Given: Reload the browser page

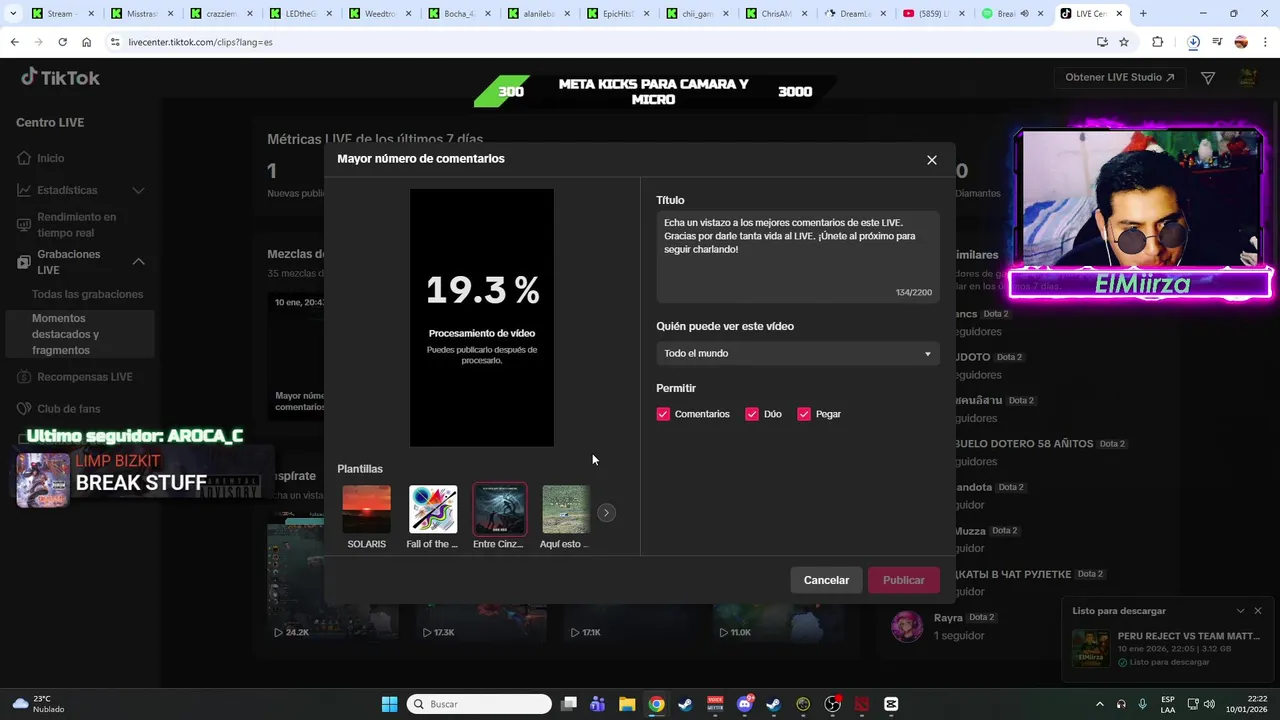Looking at the screenshot, I should (62, 42).
